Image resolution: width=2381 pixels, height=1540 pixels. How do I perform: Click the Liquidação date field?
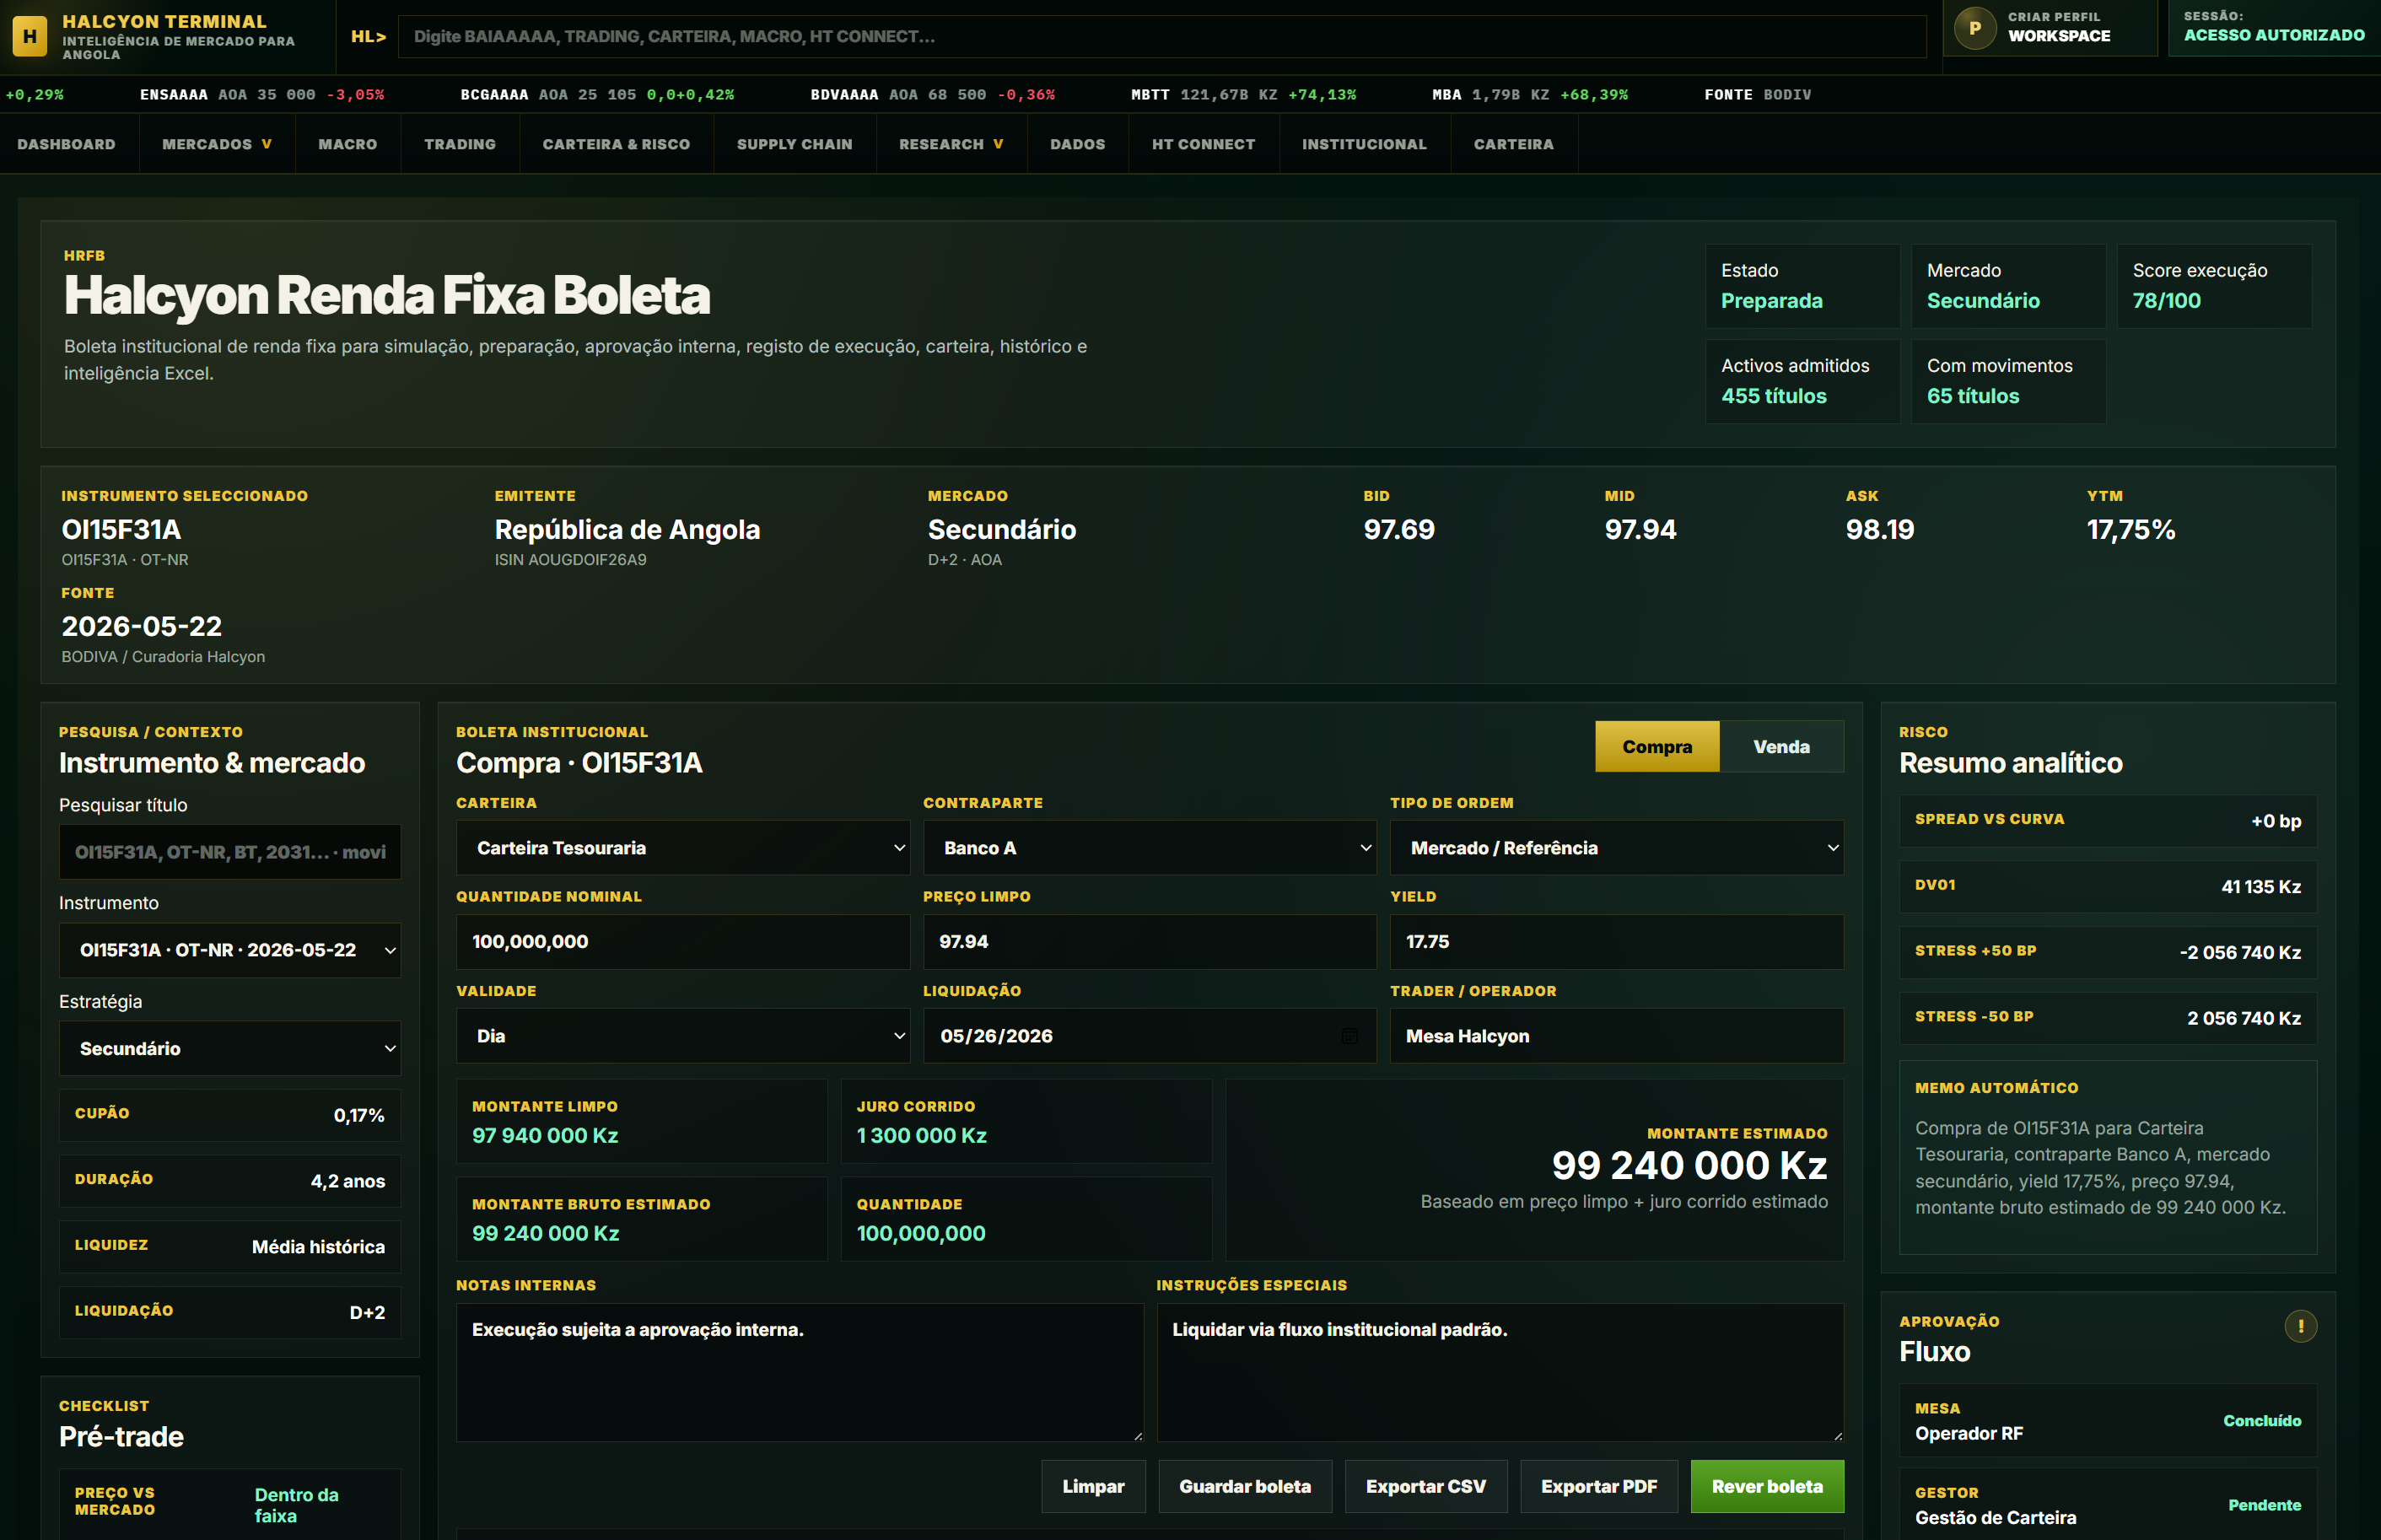point(1149,1036)
